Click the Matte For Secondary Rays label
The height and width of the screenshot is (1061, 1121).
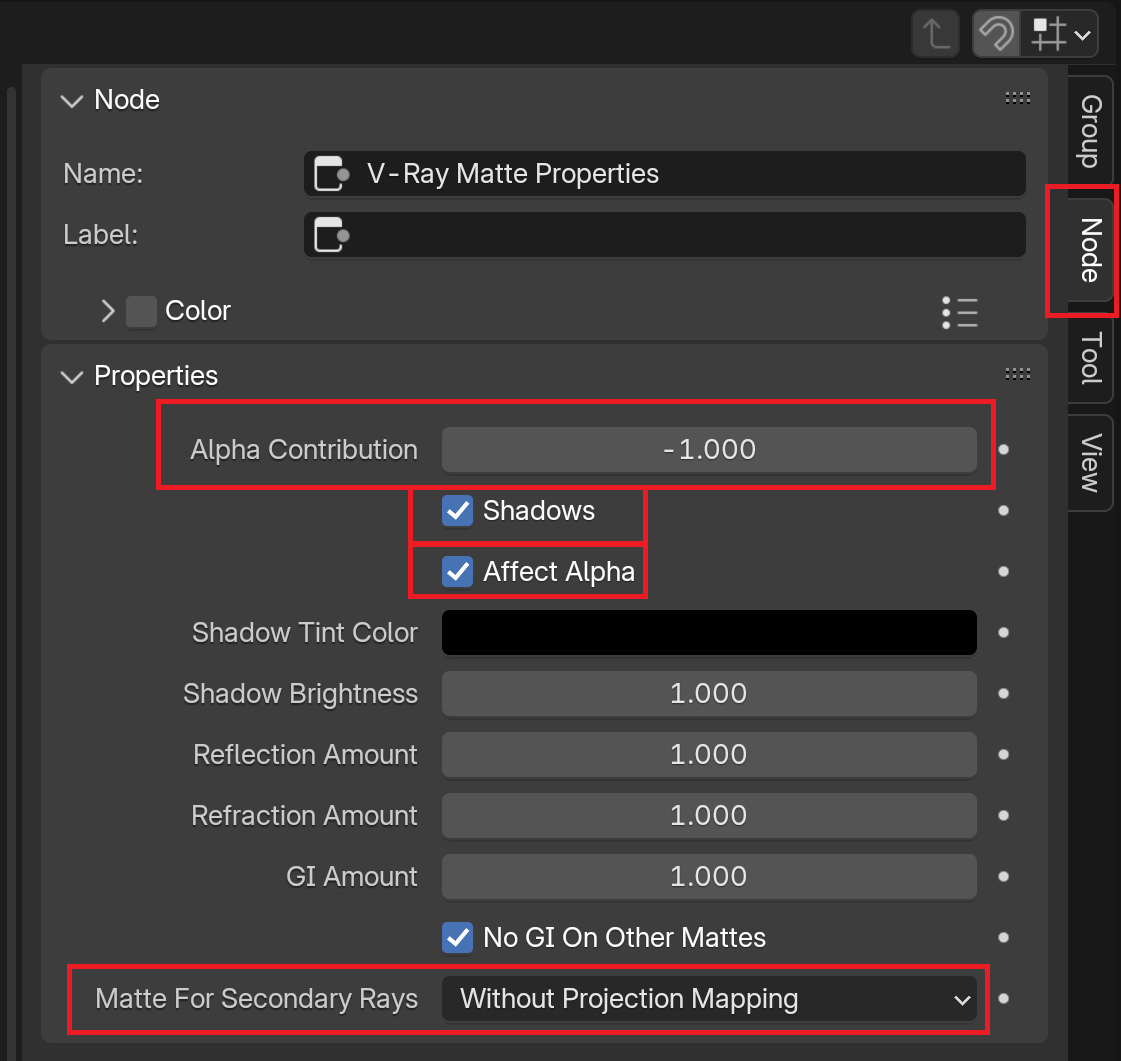(x=257, y=999)
